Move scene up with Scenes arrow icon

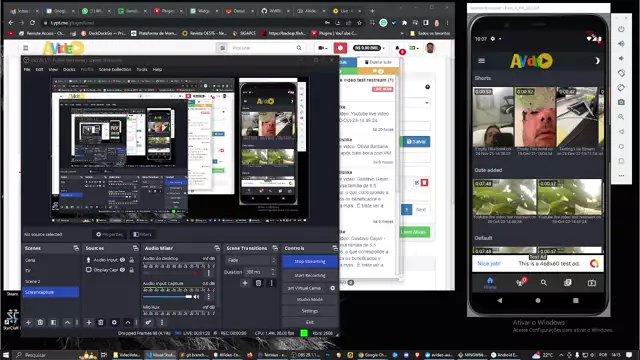coord(67,322)
